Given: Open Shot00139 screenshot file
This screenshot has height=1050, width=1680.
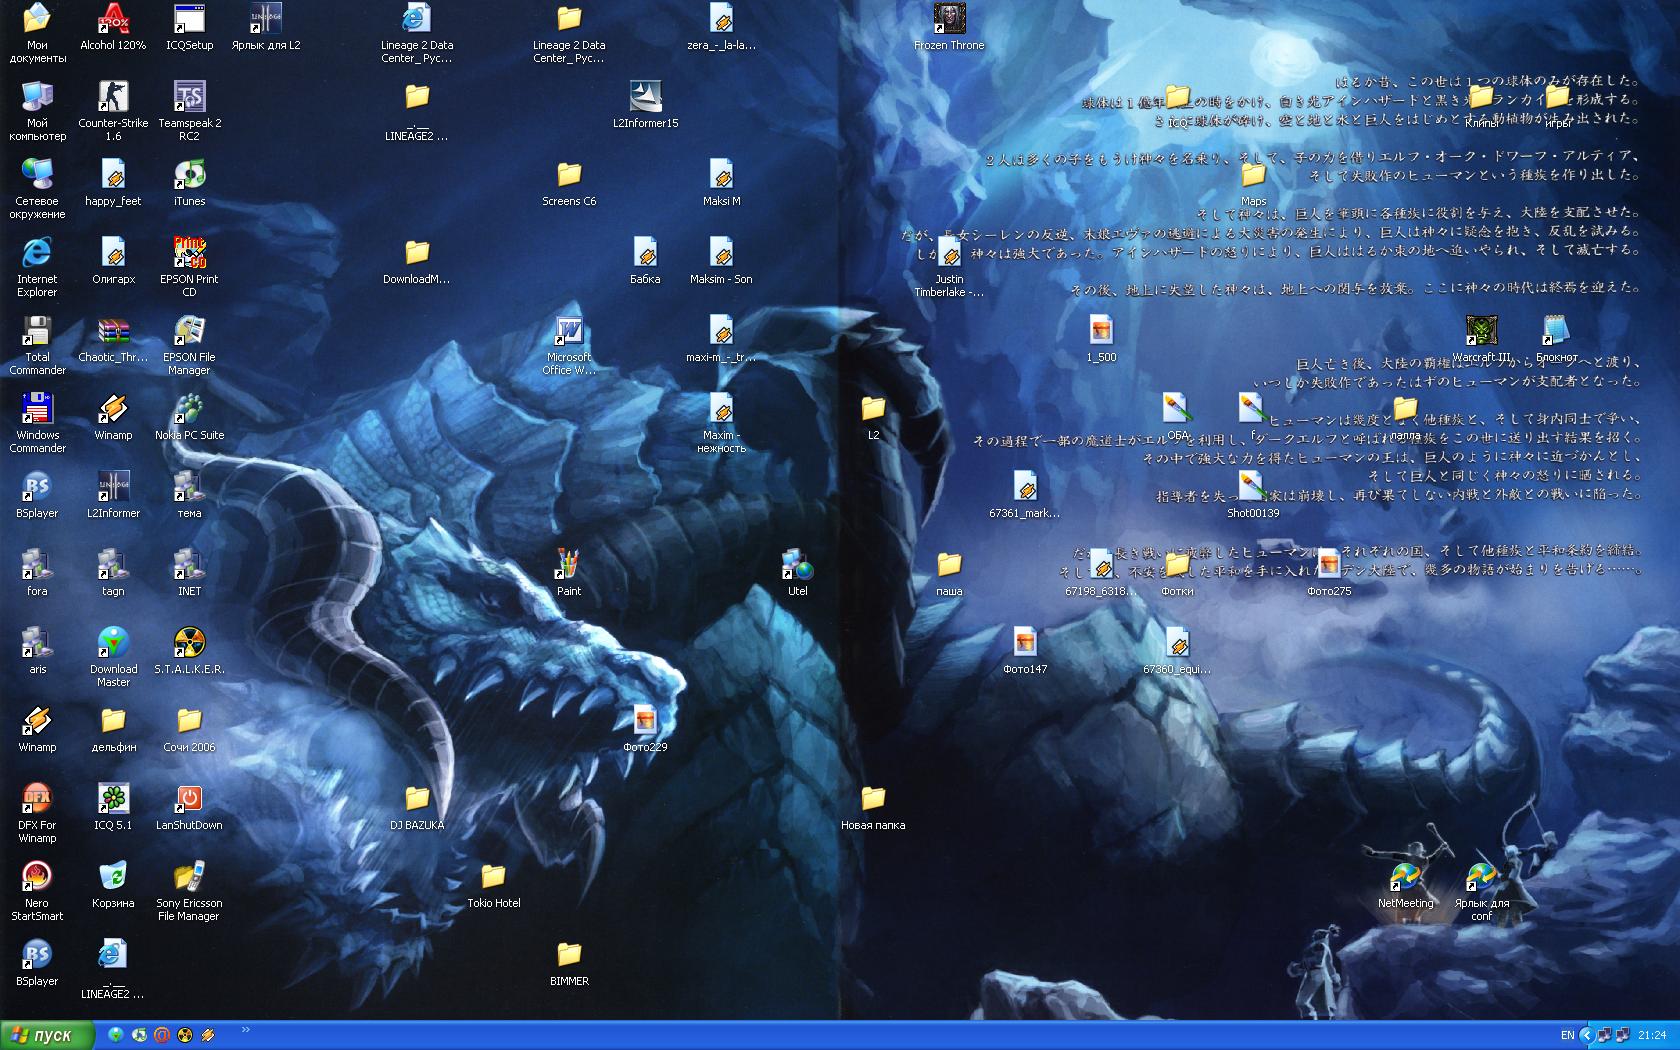Looking at the screenshot, I should (1253, 495).
